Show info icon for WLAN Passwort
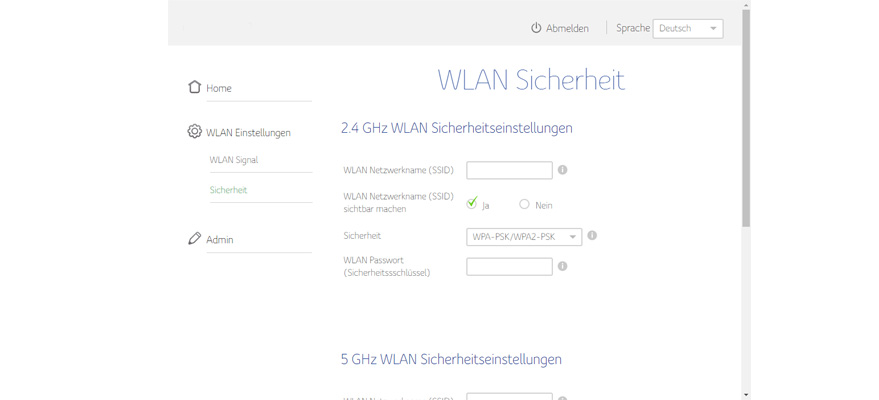This screenshot has width=879, height=400. tap(562, 266)
